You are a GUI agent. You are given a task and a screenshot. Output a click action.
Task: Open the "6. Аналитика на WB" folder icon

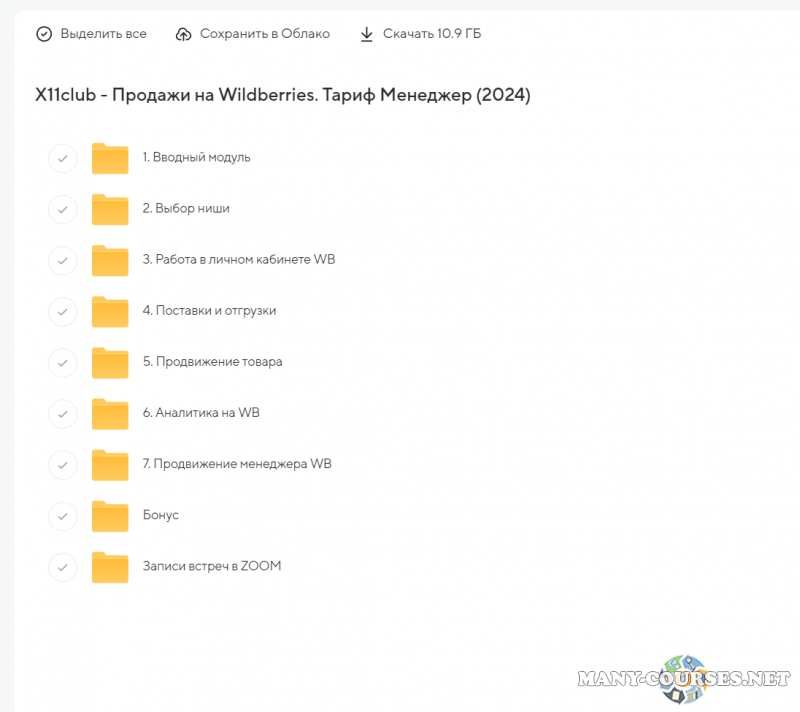click(x=110, y=413)
